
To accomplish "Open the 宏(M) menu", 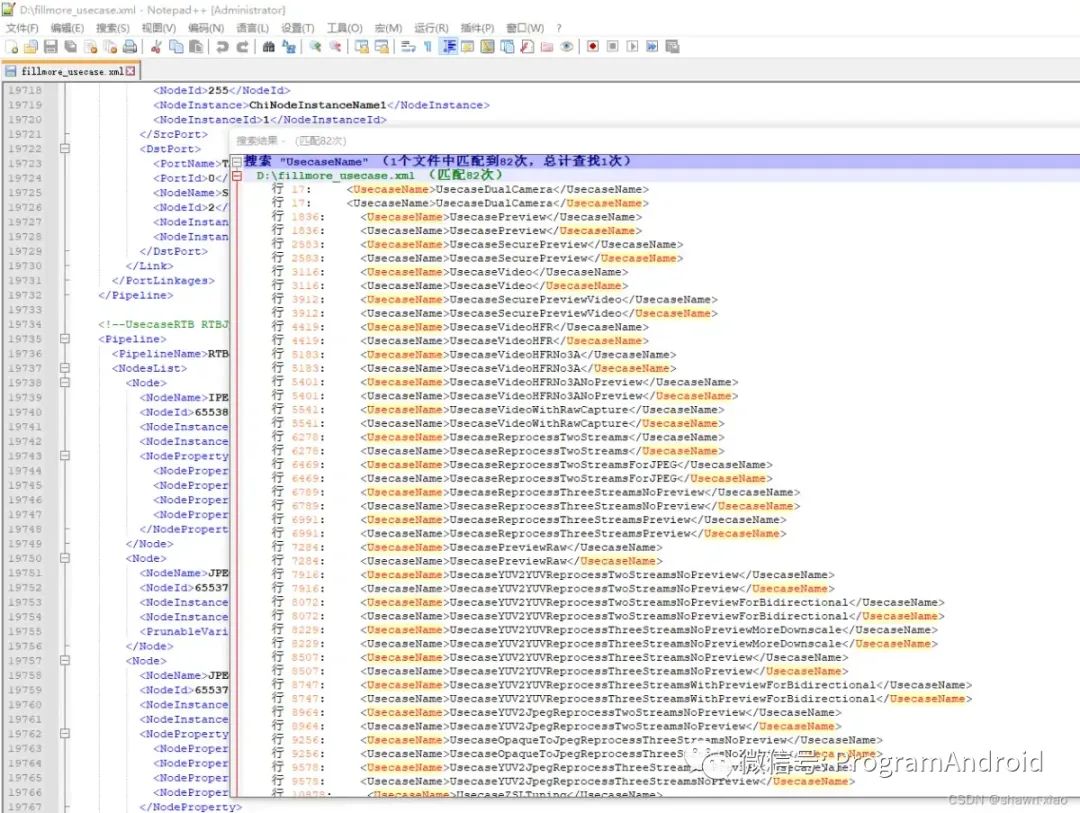I will [x=388, y=28].
